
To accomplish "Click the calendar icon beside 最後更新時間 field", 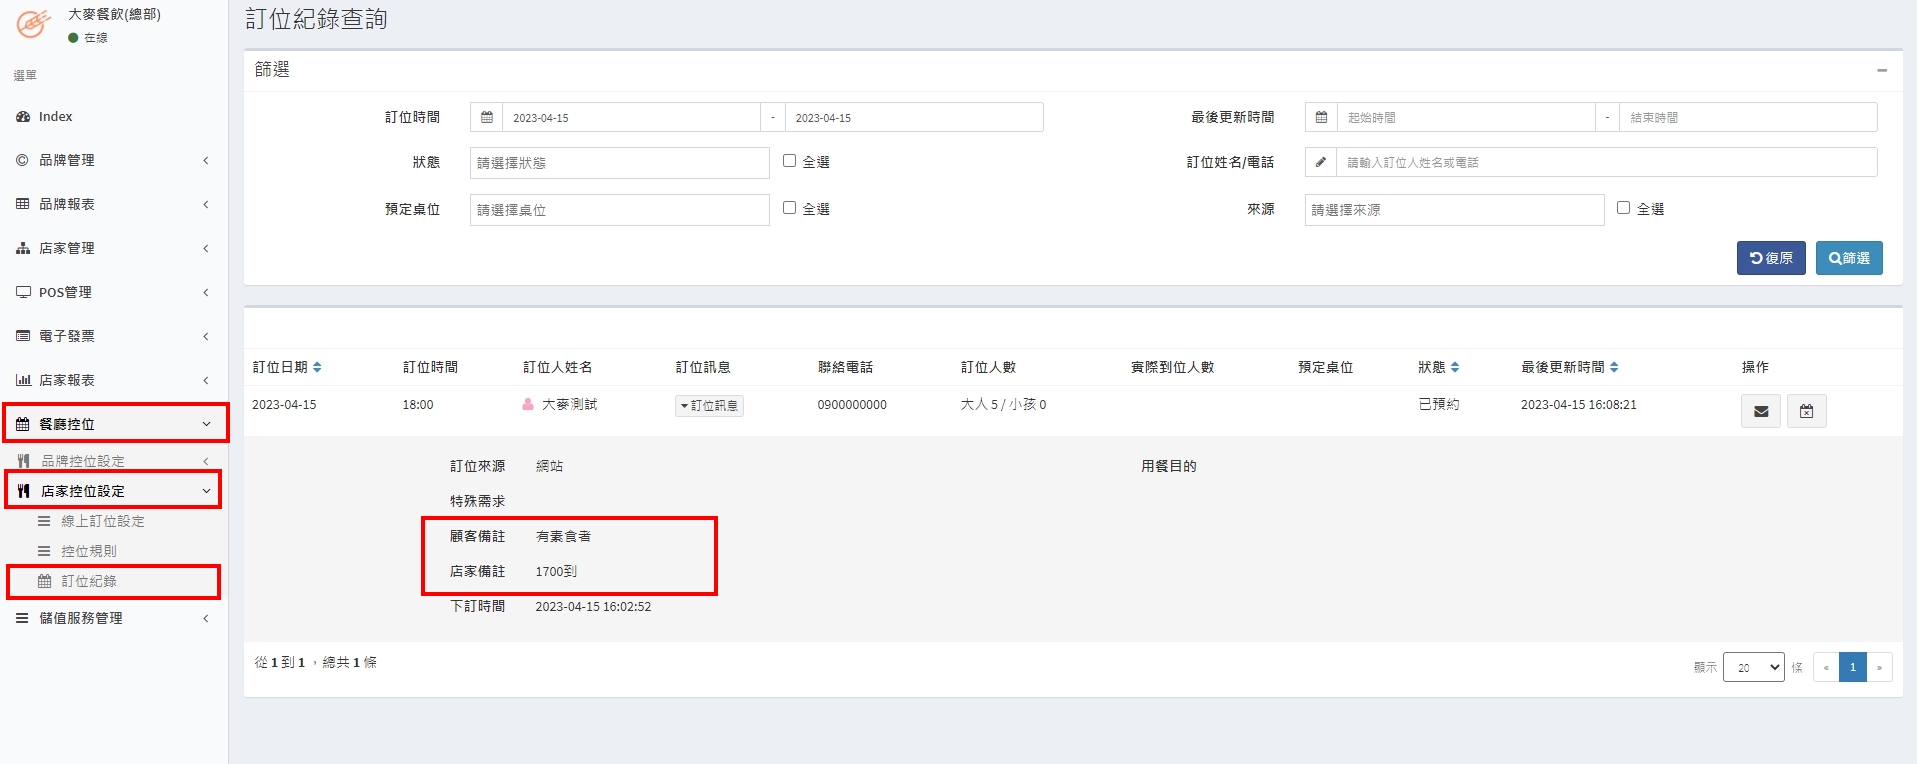I will pyautogui.click(x=1321, y=117).
